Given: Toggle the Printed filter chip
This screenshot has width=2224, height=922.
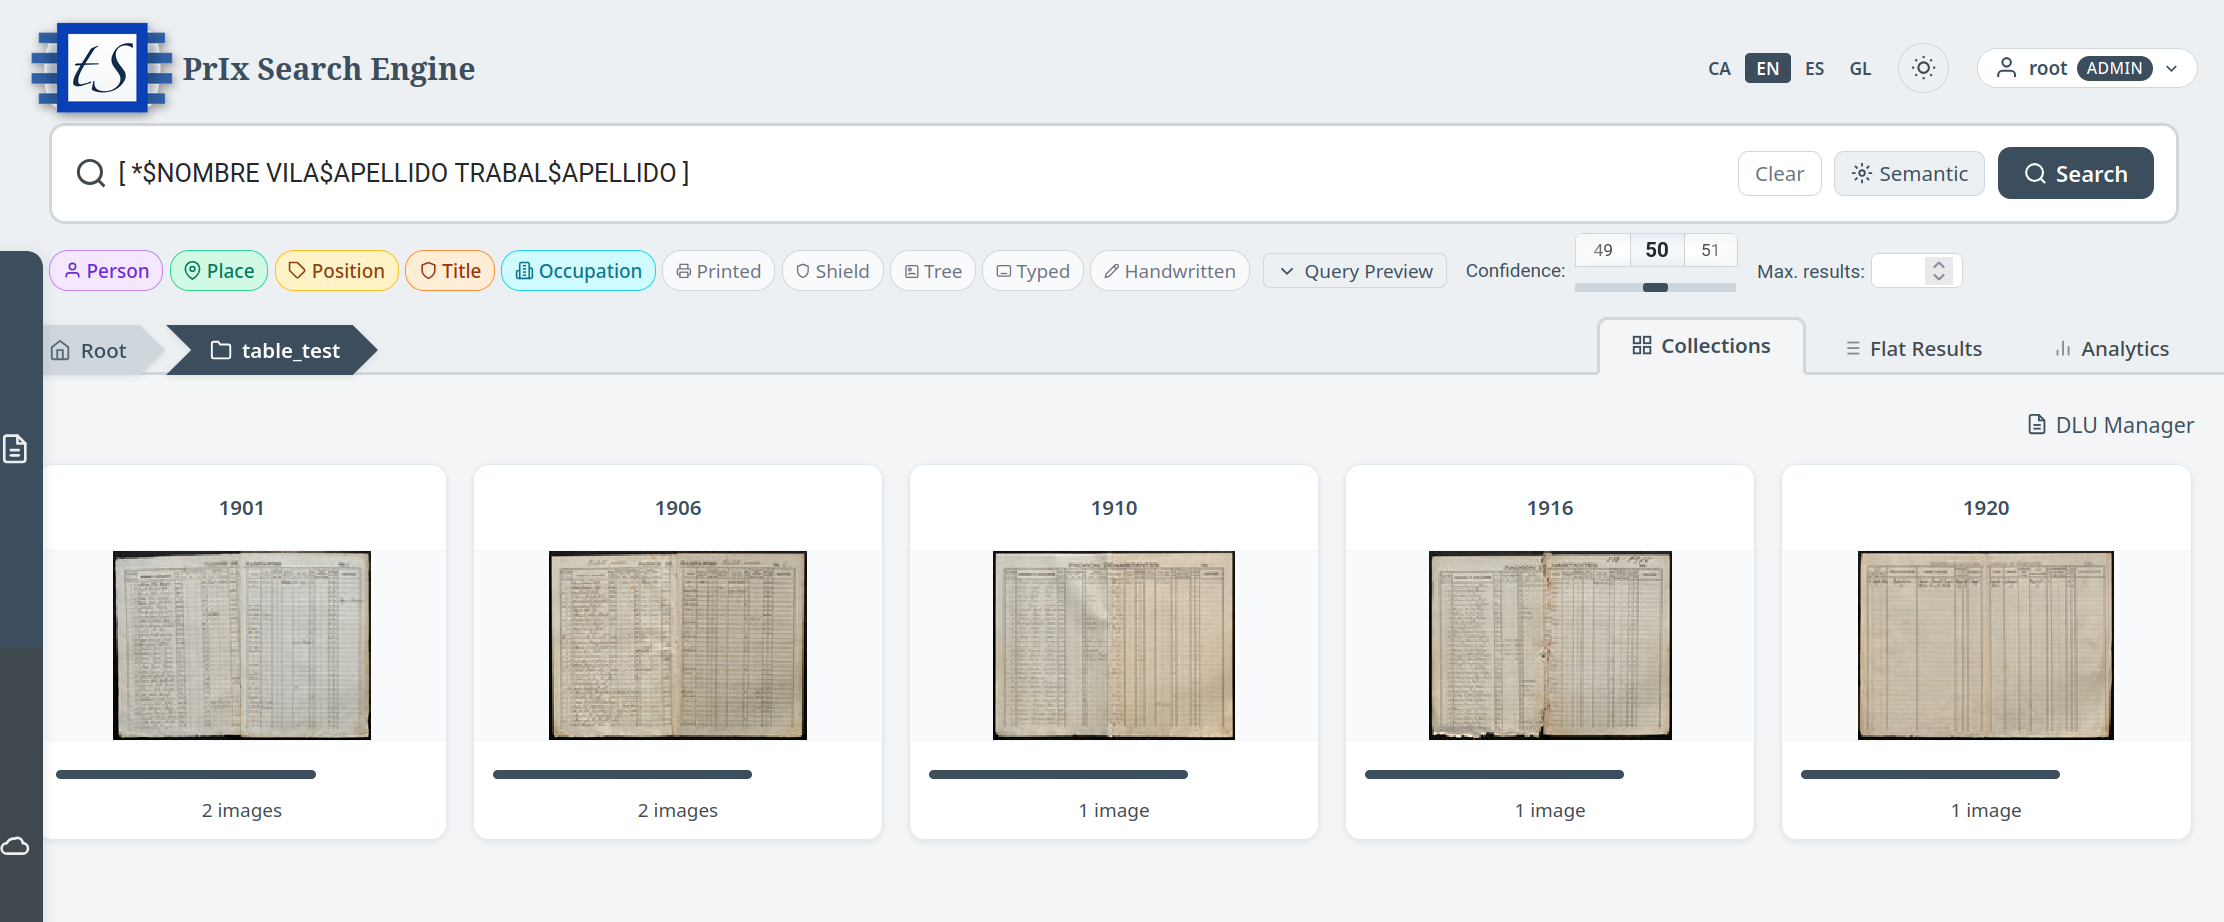Looking at the screenshot, I should [x=718, y=271].
